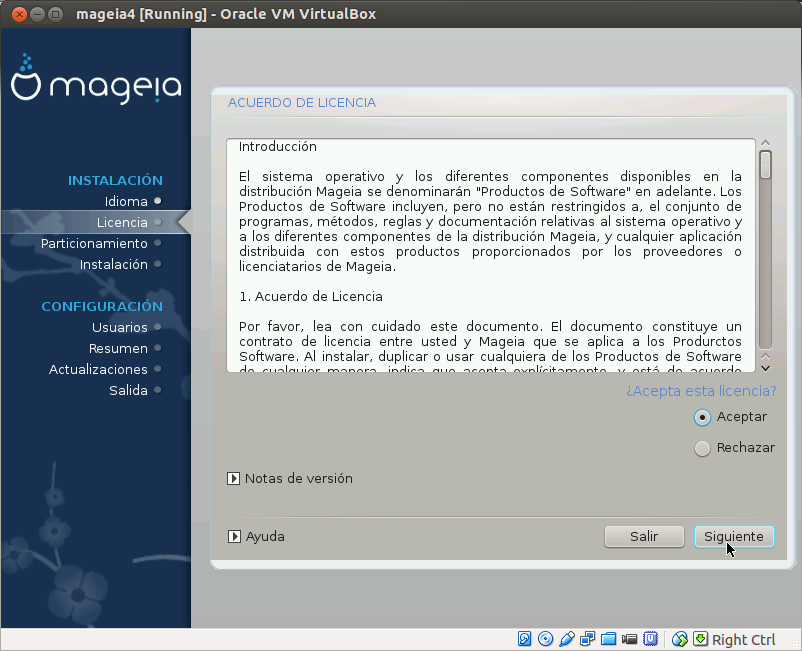The height and width of the screenshot is (651, 802).
Task: Click the USB devices status icon
Action: (x=567, y=638)
